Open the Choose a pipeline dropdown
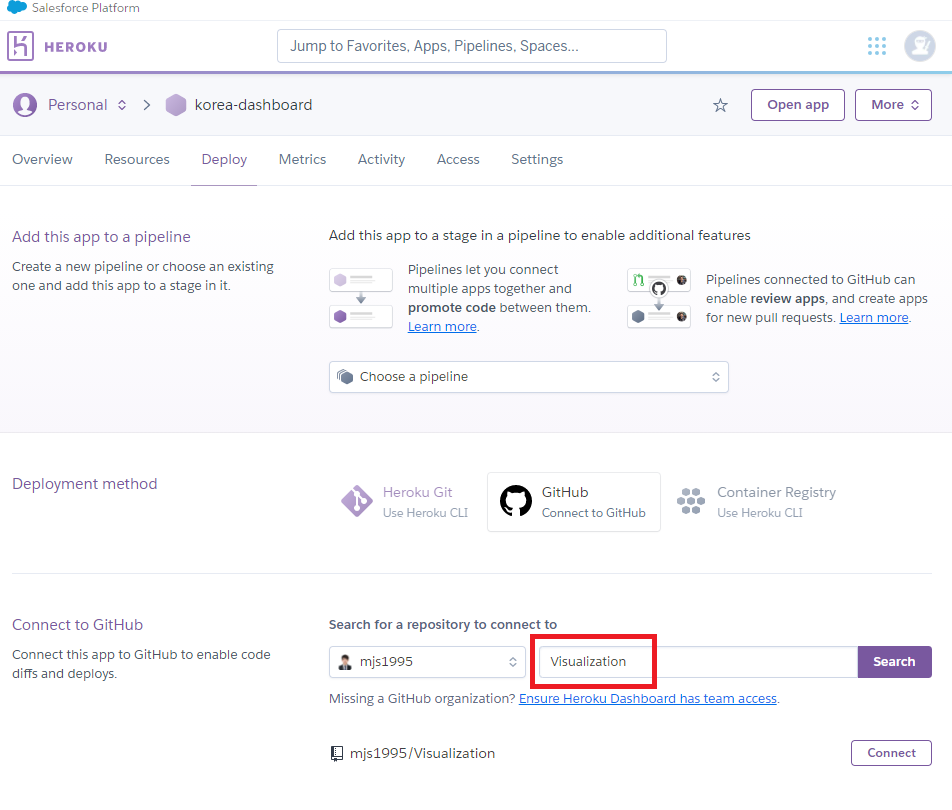Screen dimensions: 952x810 tap(529, 377)
